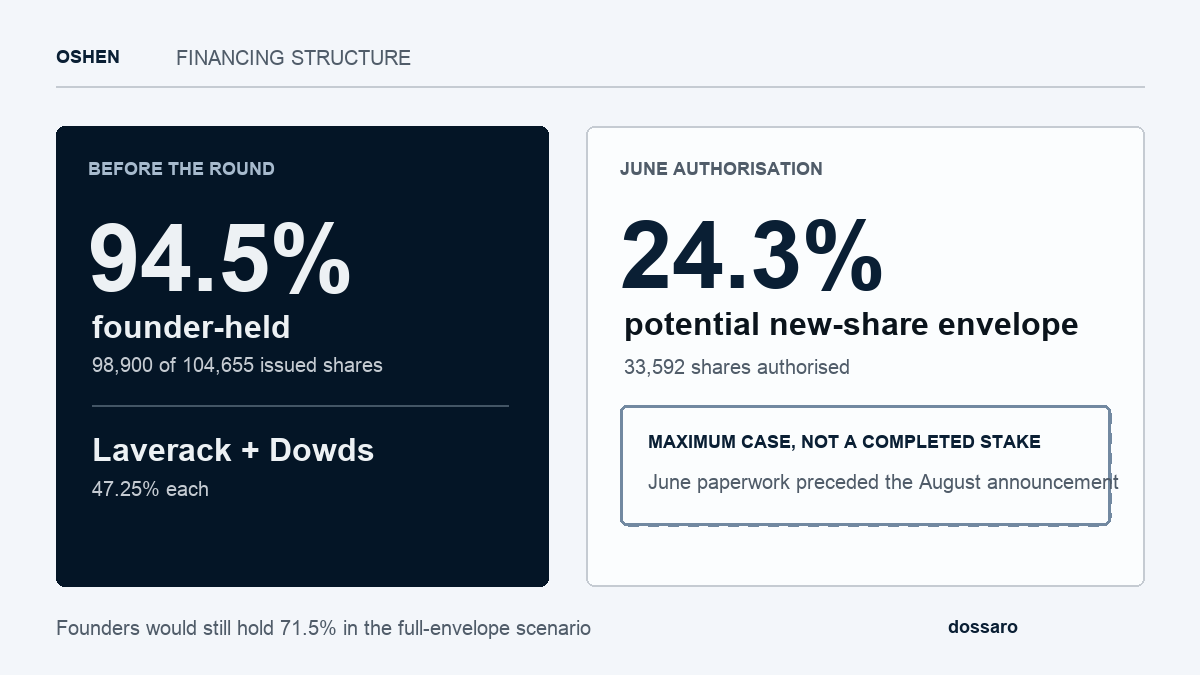Click the header horizontal rule

(x=600, y=87)
